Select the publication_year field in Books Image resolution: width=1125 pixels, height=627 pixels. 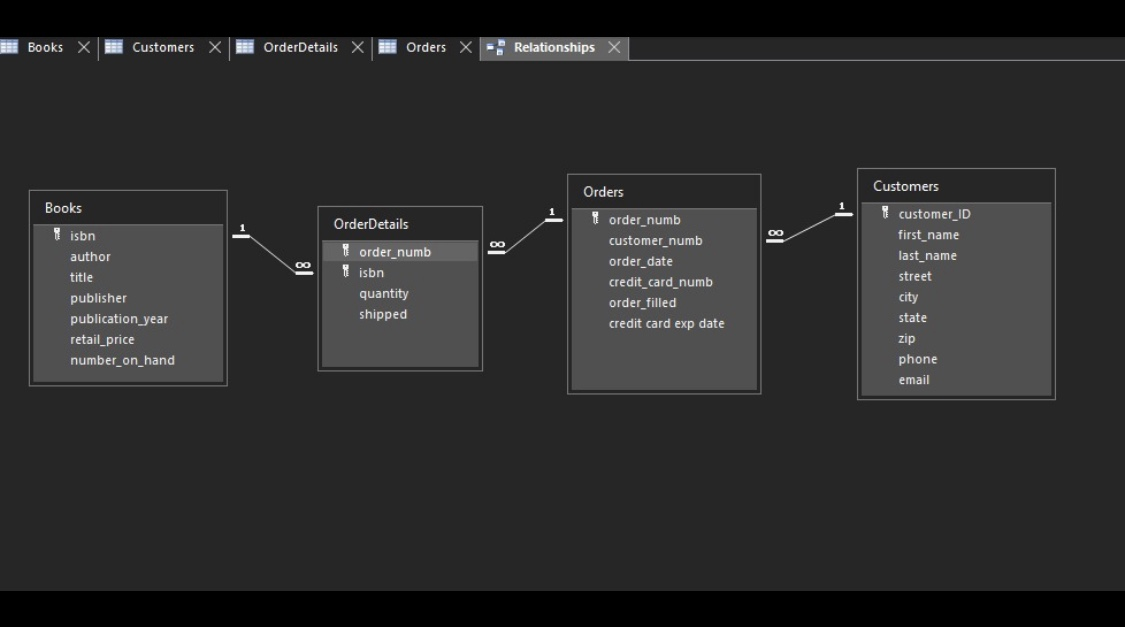tap(128, 319)
